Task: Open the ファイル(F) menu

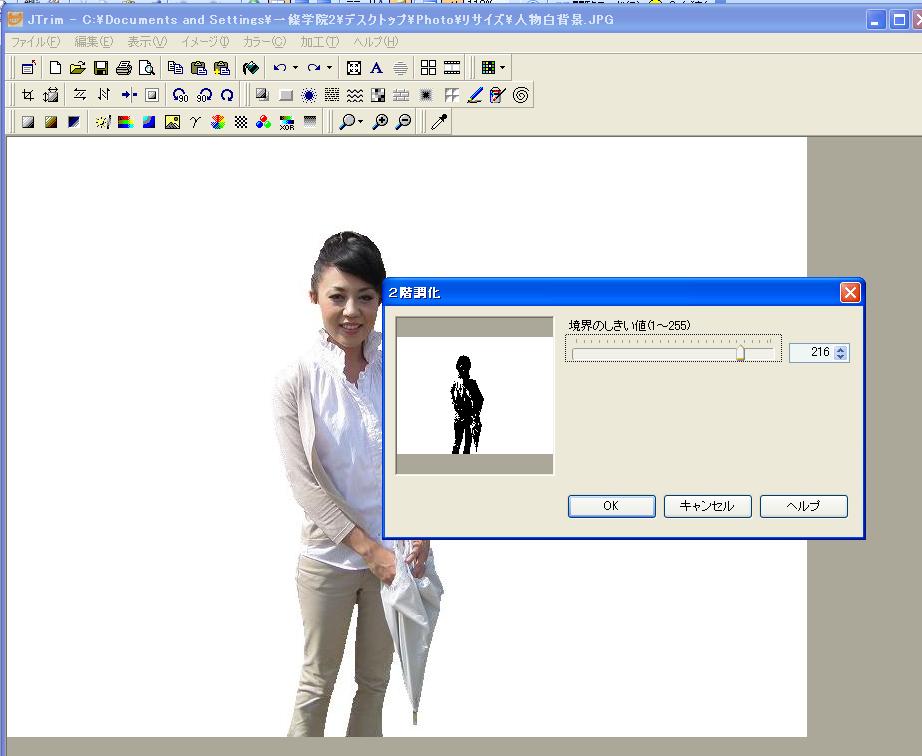Action: pos(35,42)
